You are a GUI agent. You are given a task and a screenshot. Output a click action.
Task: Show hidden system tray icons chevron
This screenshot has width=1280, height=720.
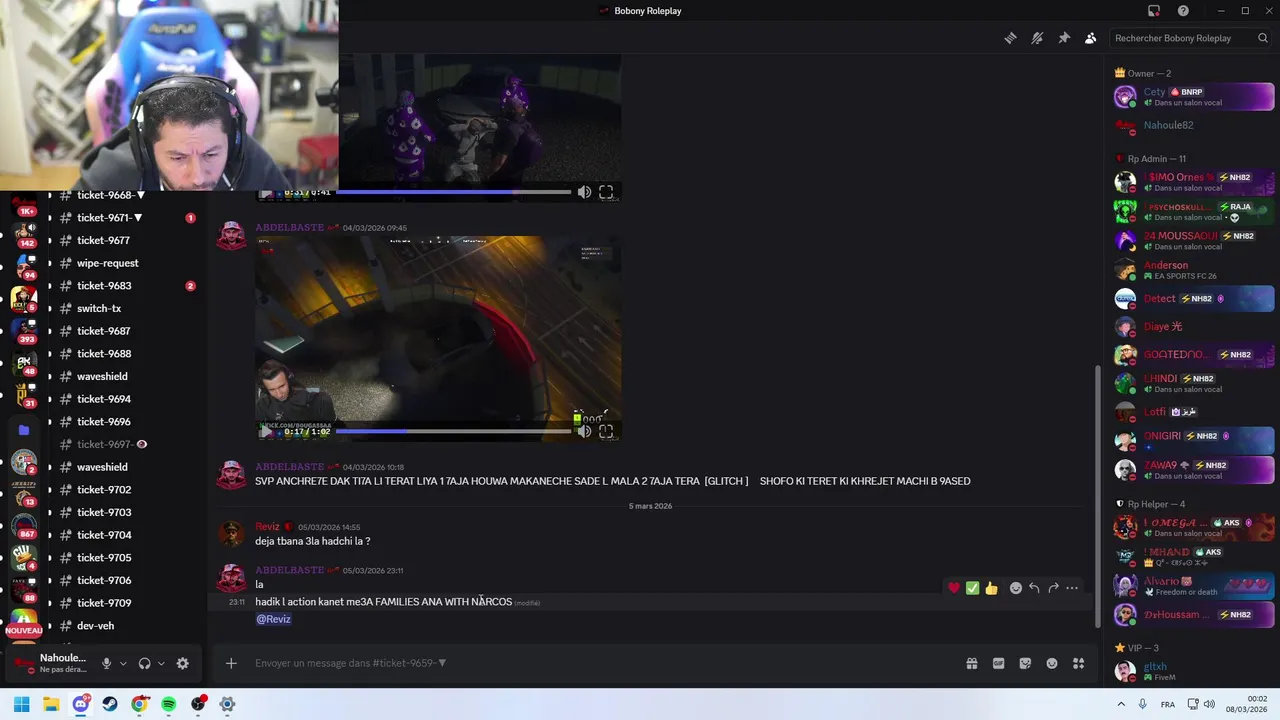tap(1121, 704)
